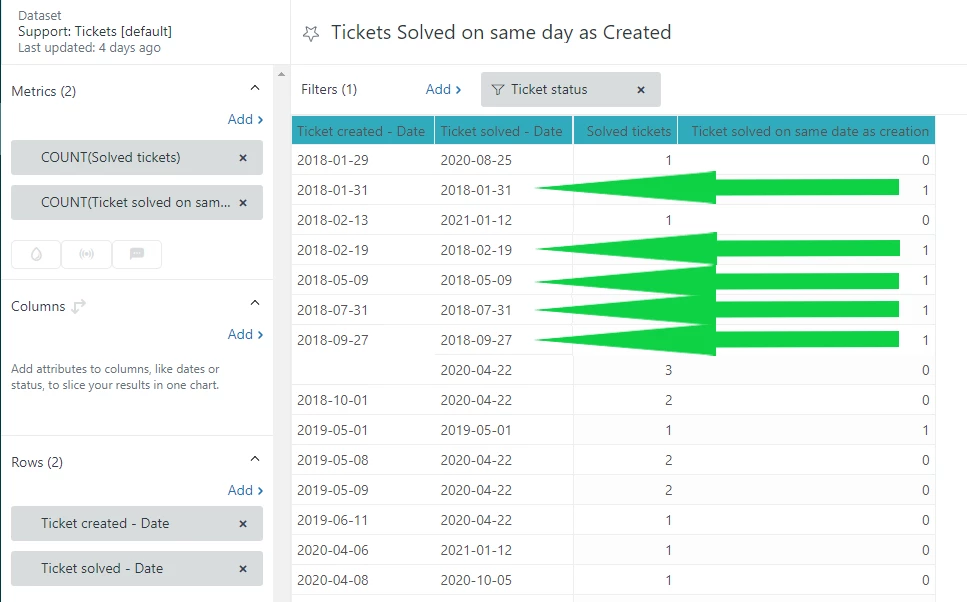Image resolution: width=967 pixels, height=602 pixels.
Task: Collapse the Rows (2) section
Action: tap(255, 459)
